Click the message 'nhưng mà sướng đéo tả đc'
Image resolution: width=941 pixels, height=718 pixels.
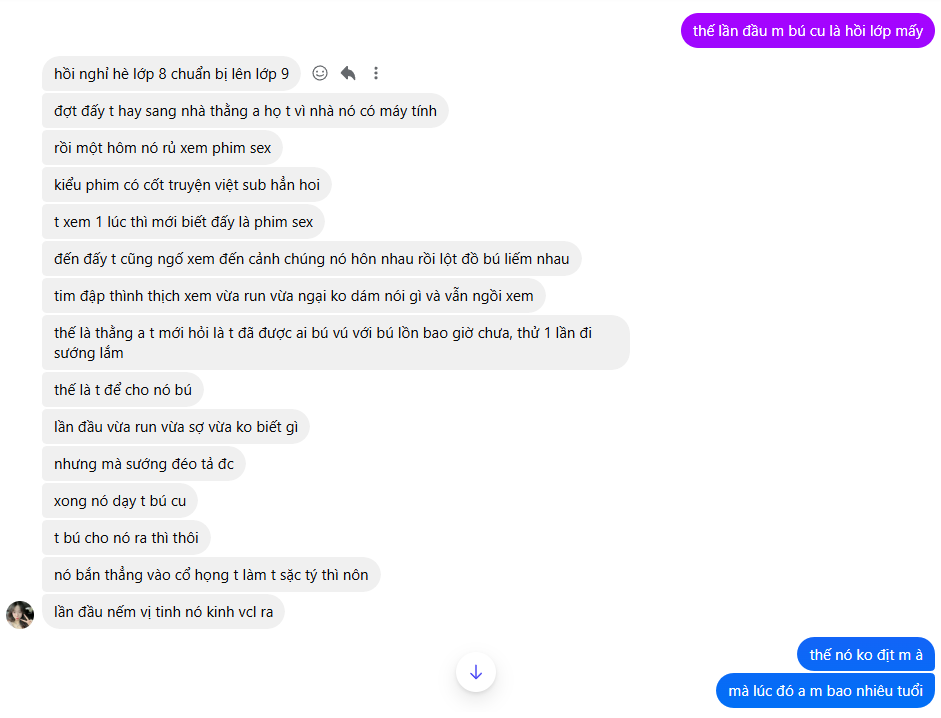[143, 463]
